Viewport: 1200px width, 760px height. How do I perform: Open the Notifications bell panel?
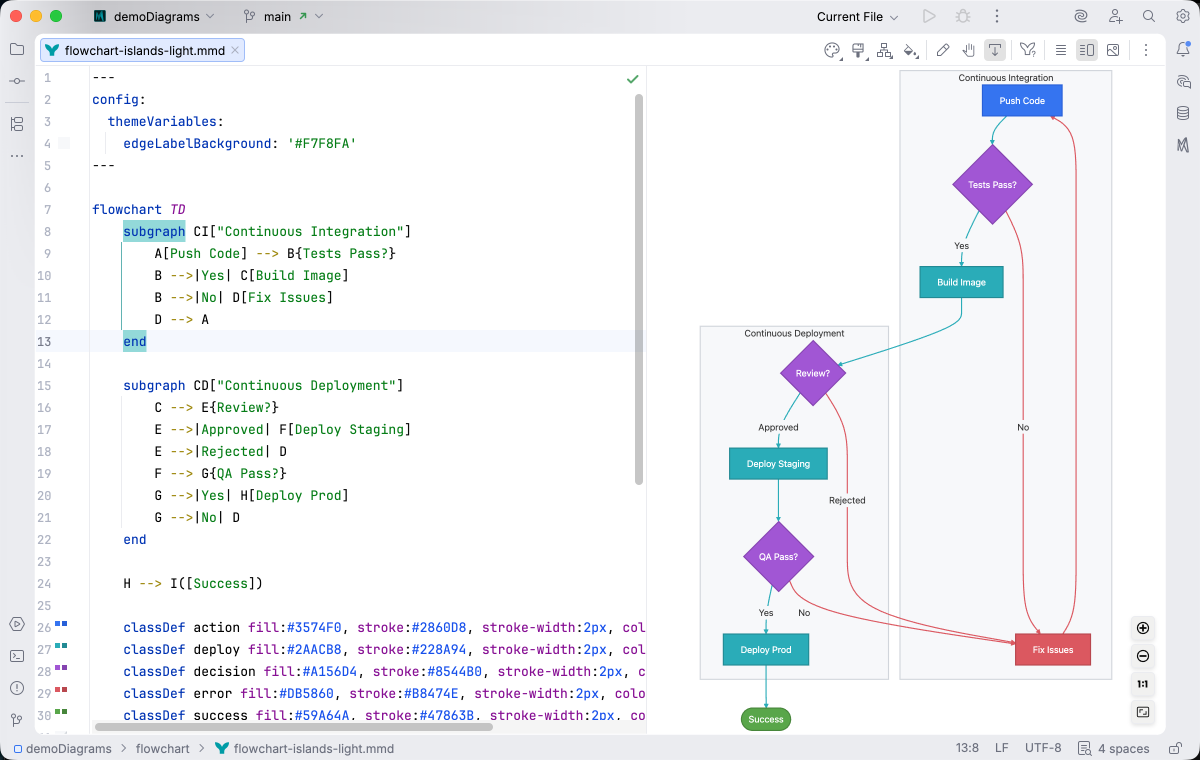pos(1183,49)
